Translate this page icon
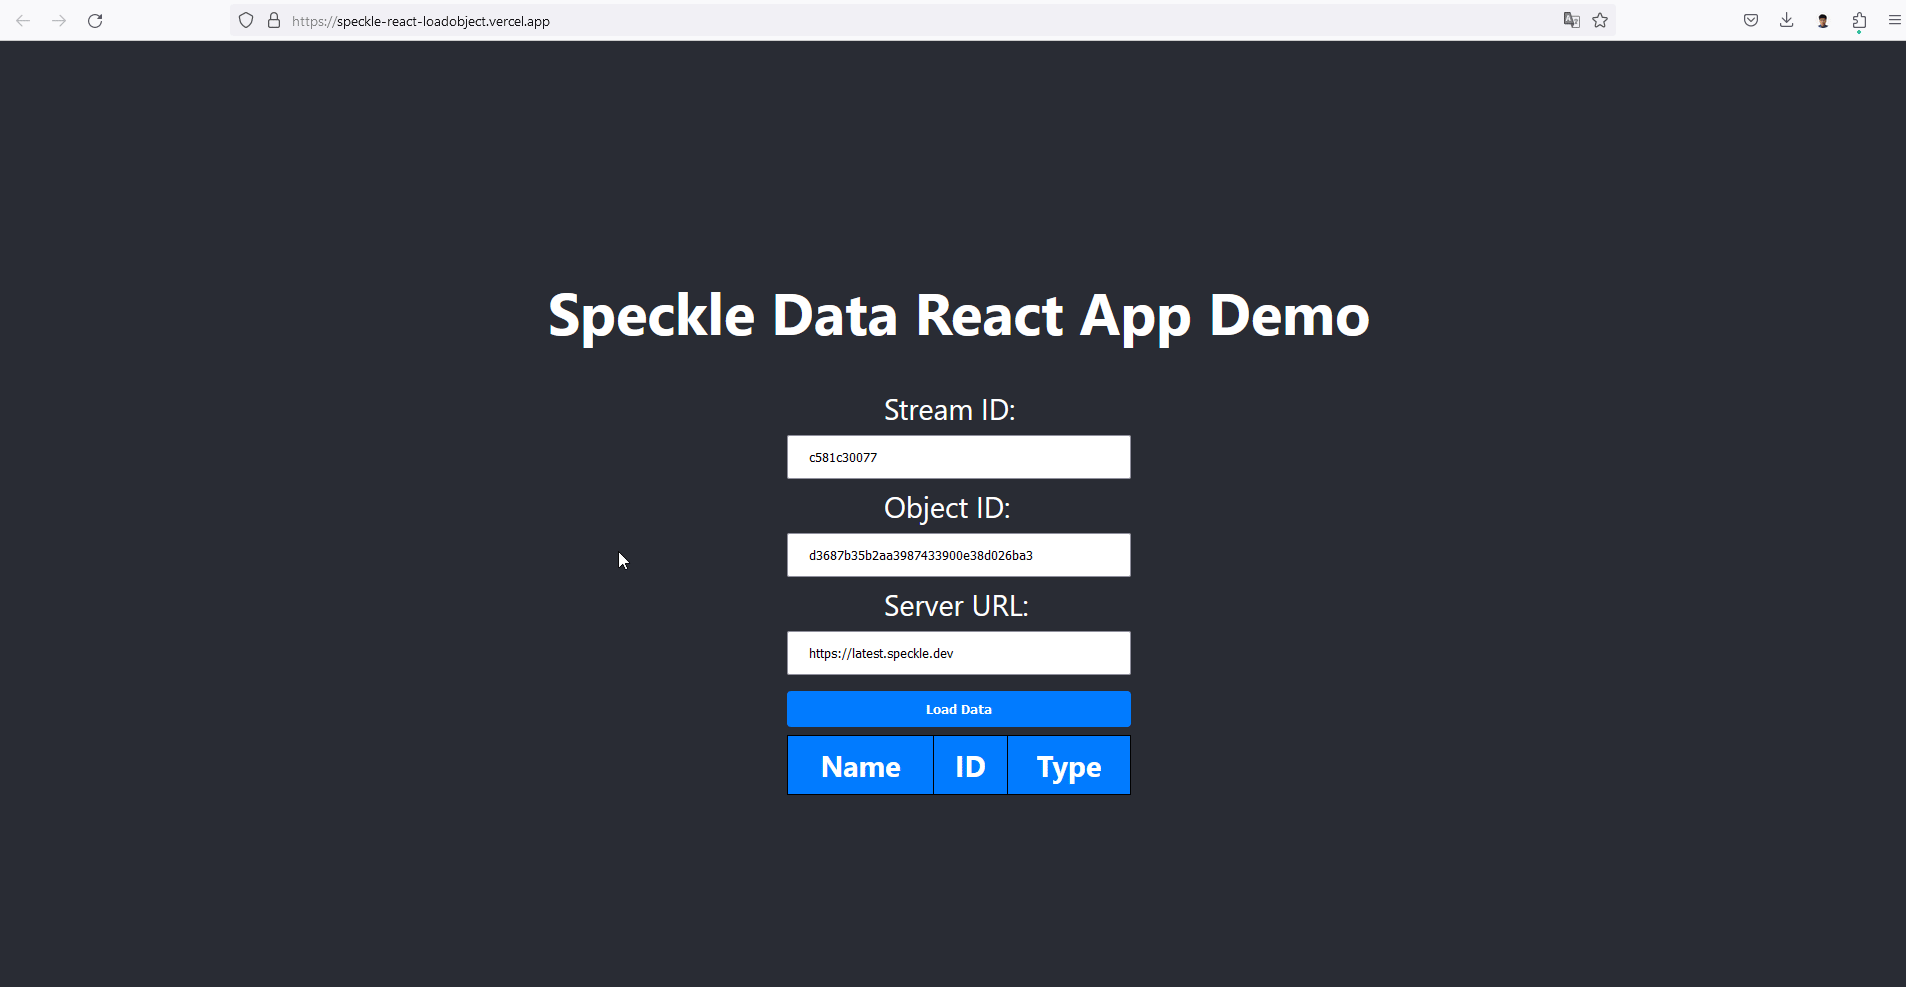The height and width of the screenshot is (987, 1906). [x=1572, y=20]
